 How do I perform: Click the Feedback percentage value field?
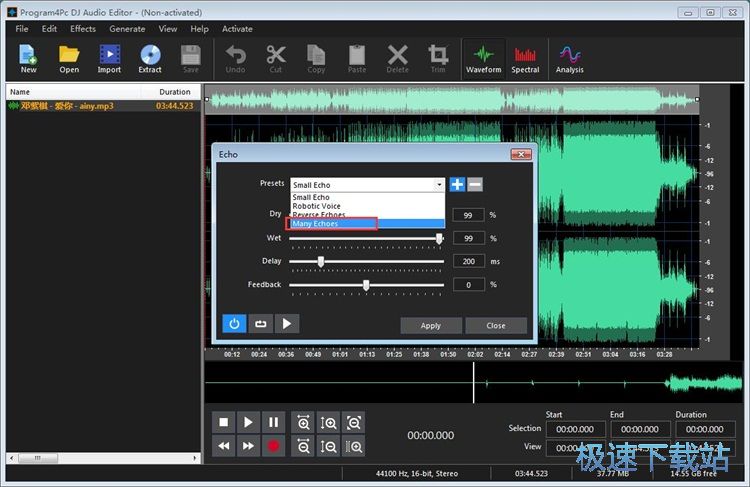[469, 285]
